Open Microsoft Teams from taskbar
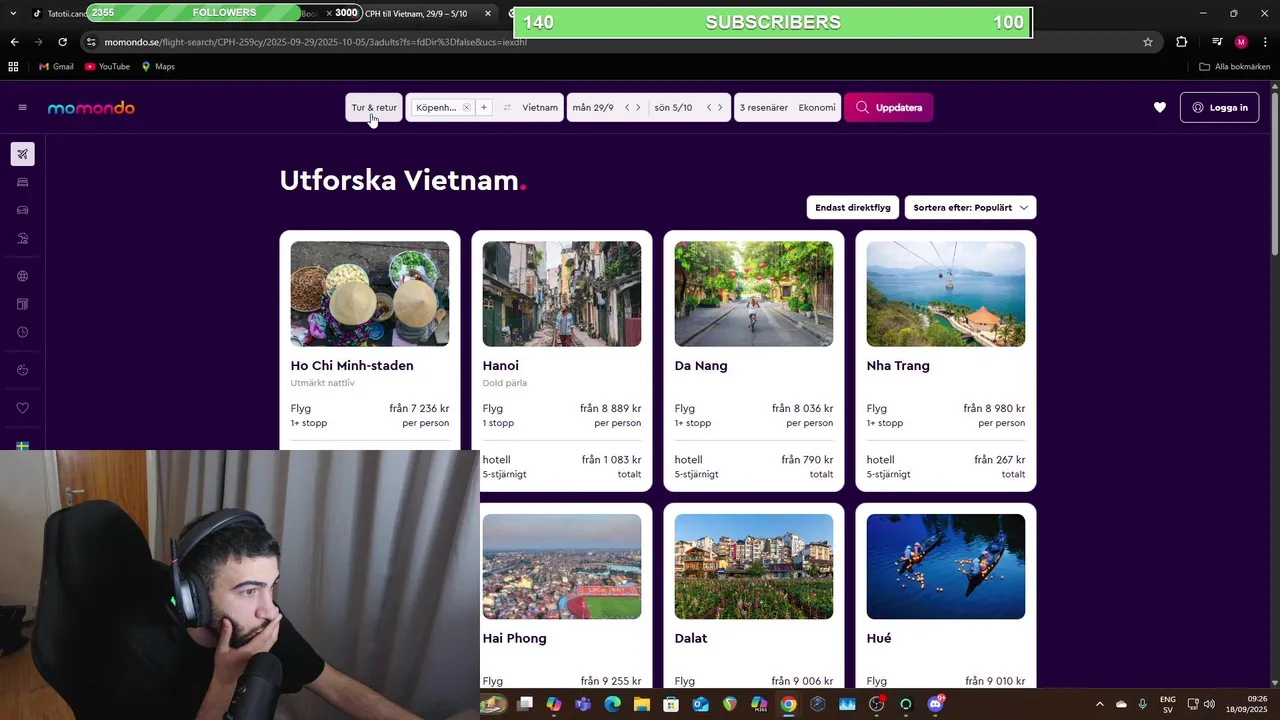 click(583, 704)
